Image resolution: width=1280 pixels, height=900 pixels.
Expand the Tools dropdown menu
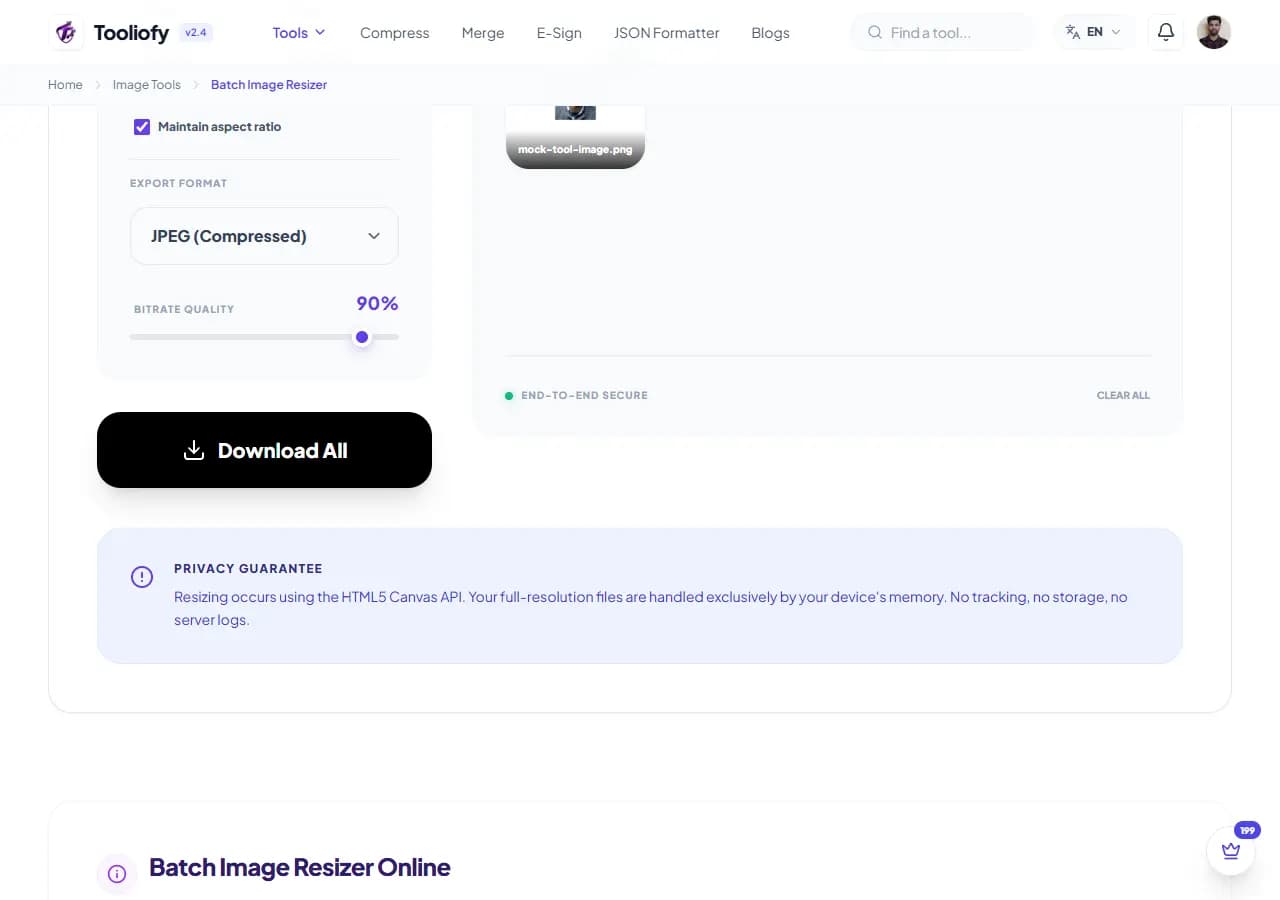299,32
